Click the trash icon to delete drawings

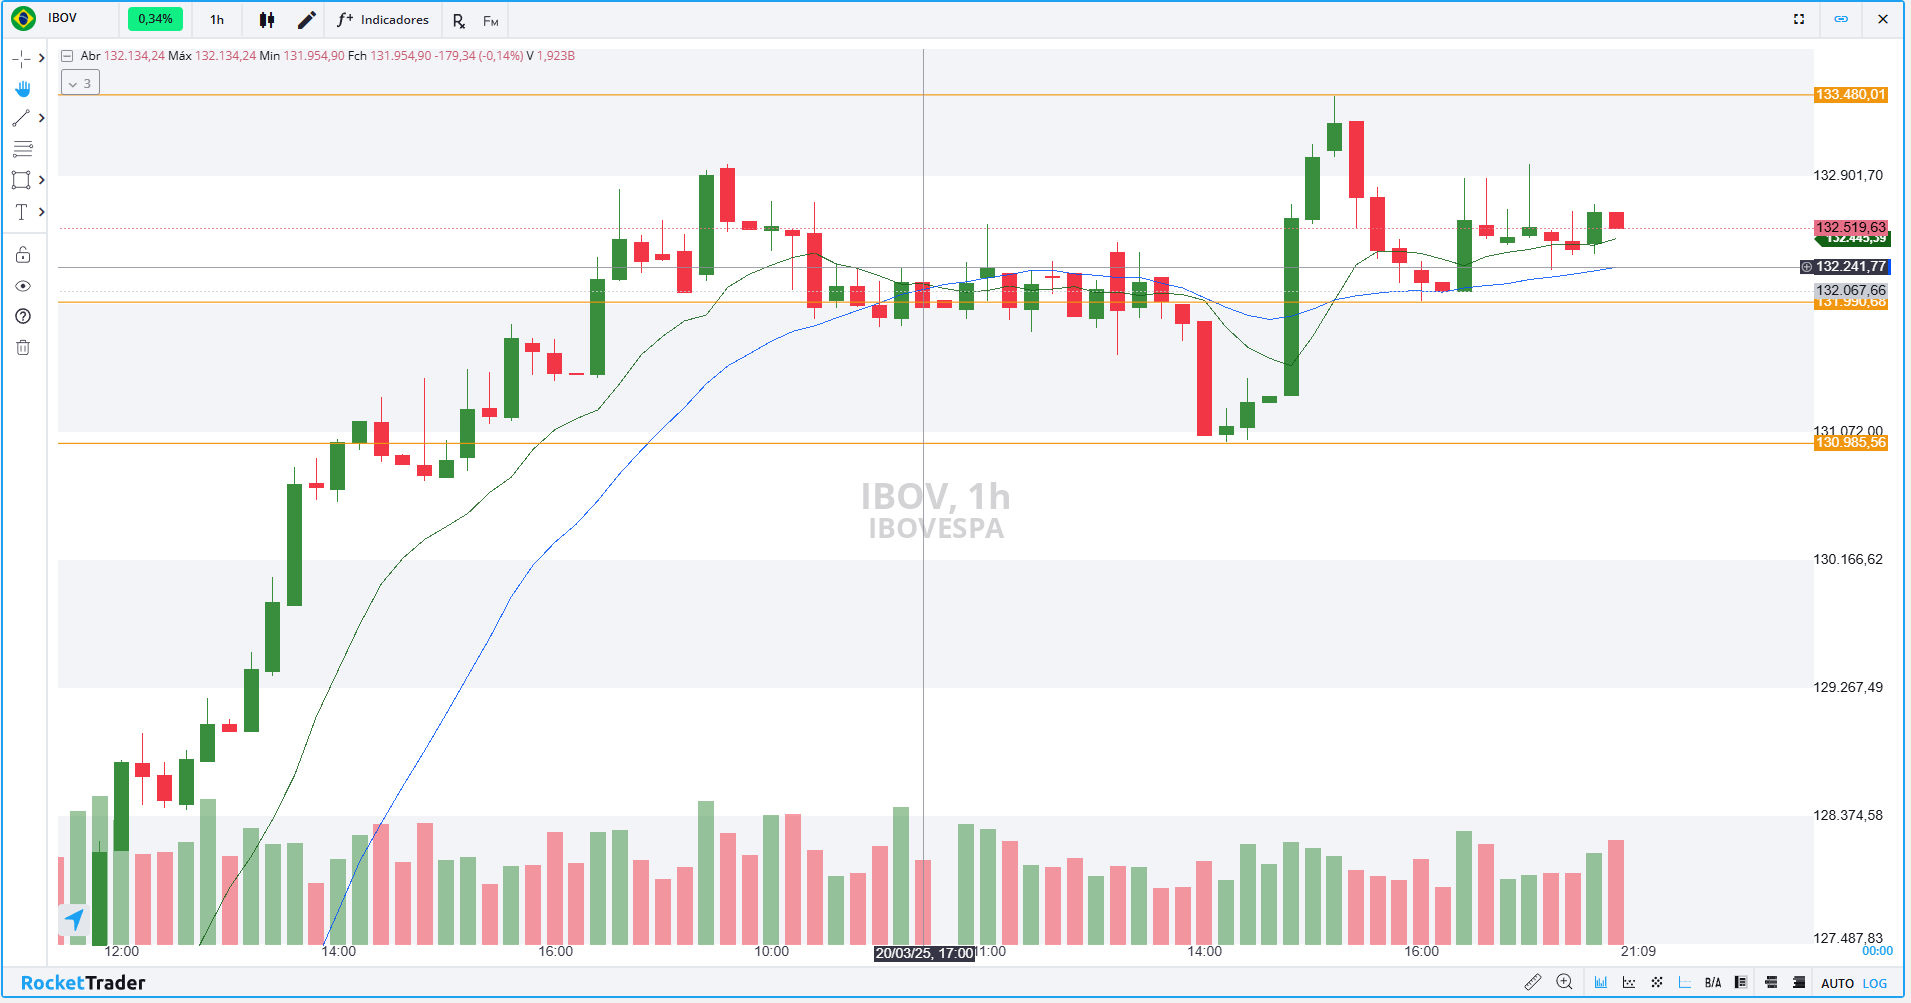[23, 348]
